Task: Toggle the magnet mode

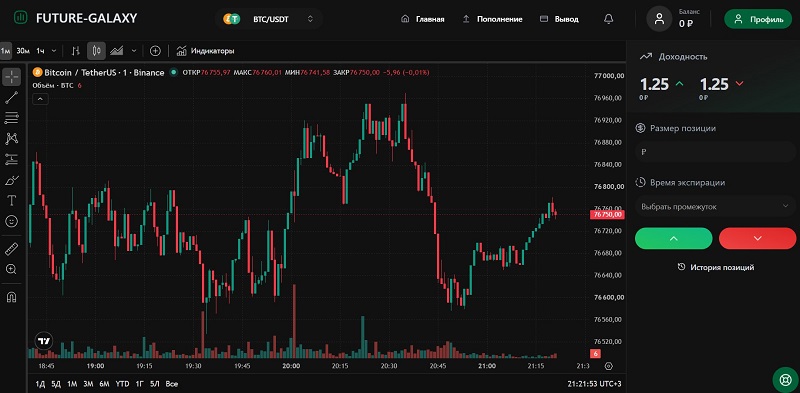Action: (12, 297)
